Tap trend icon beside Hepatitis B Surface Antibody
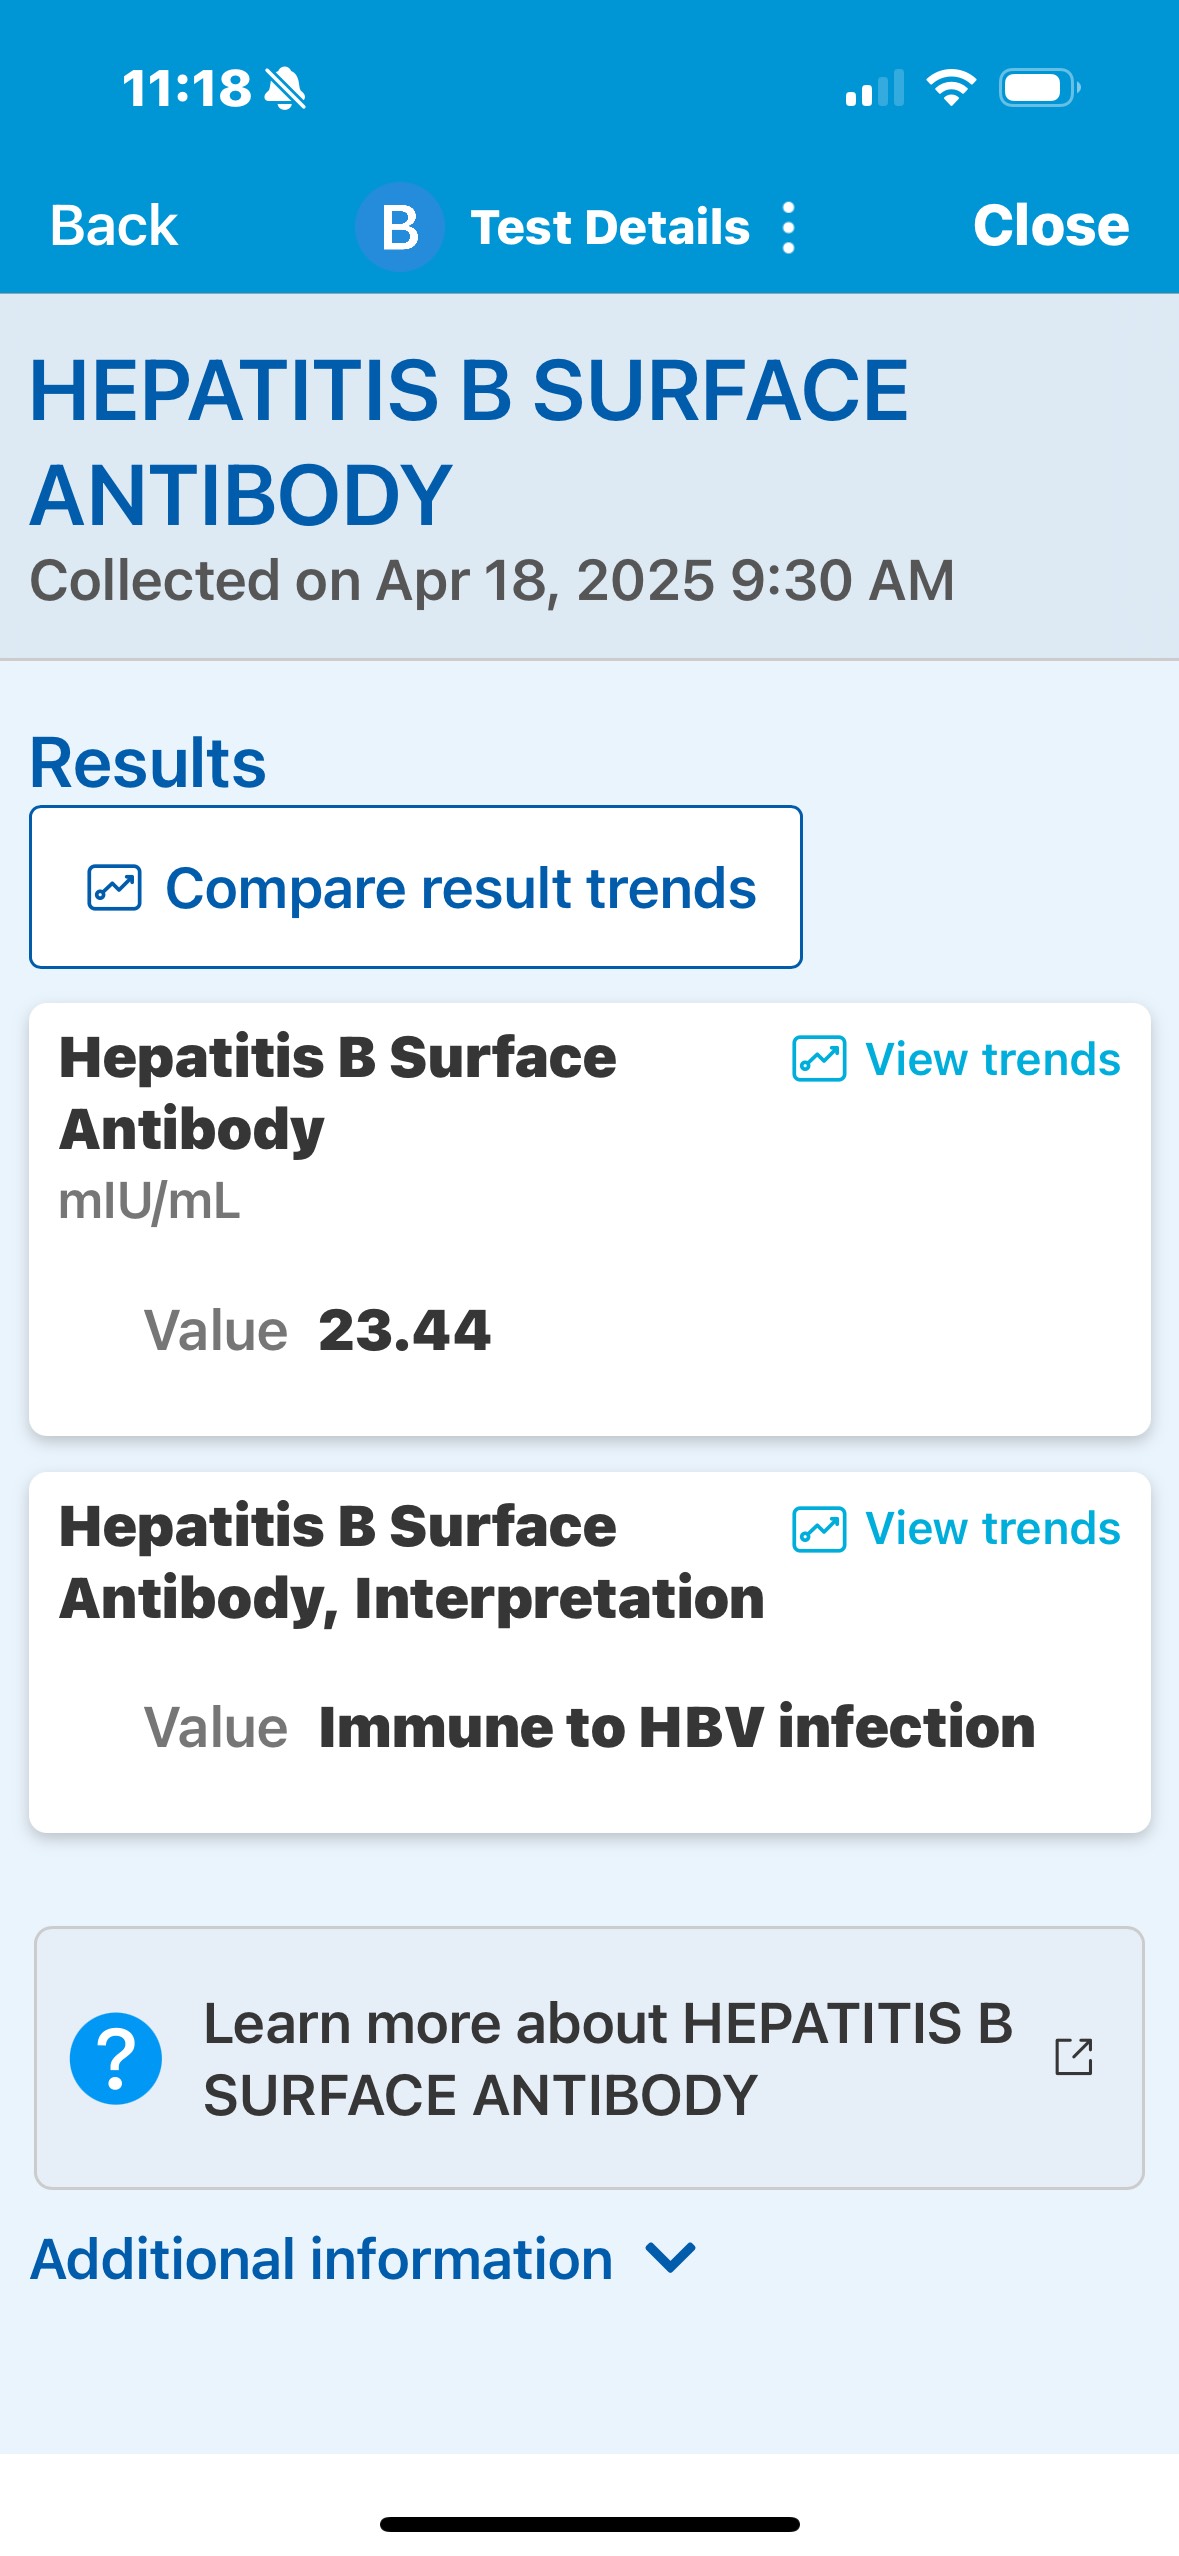This screenshot has width=1179, height=2556. click(819, 1059)
